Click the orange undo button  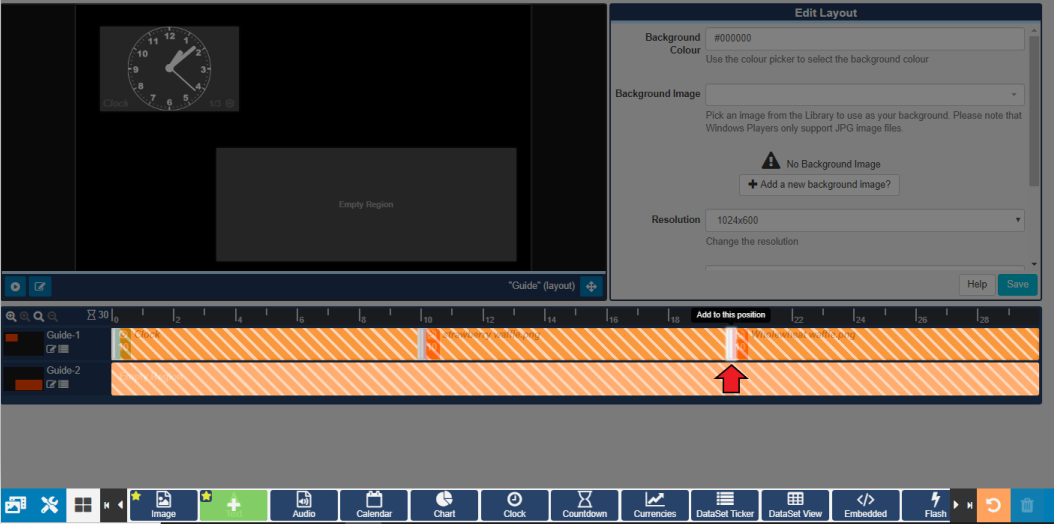click(x=993, y=505)
